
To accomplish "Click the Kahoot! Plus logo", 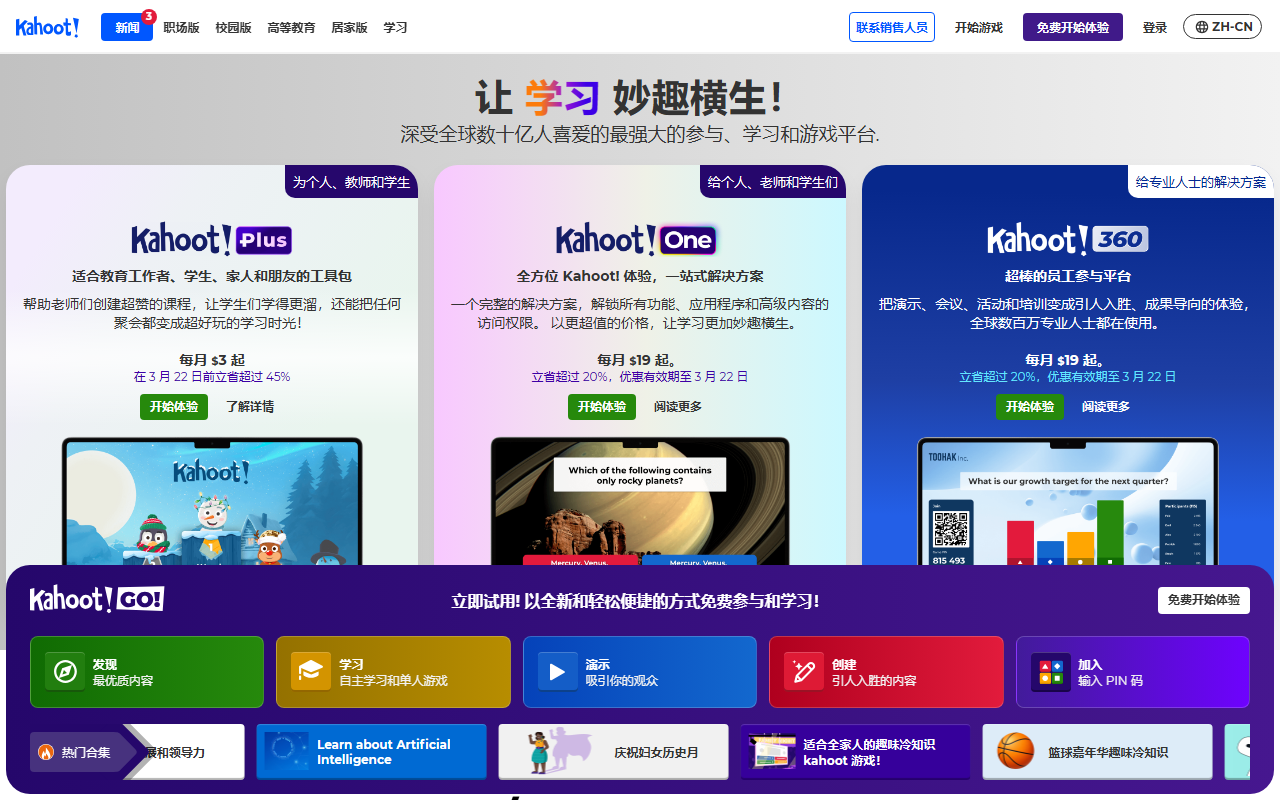I will point(211,240).
